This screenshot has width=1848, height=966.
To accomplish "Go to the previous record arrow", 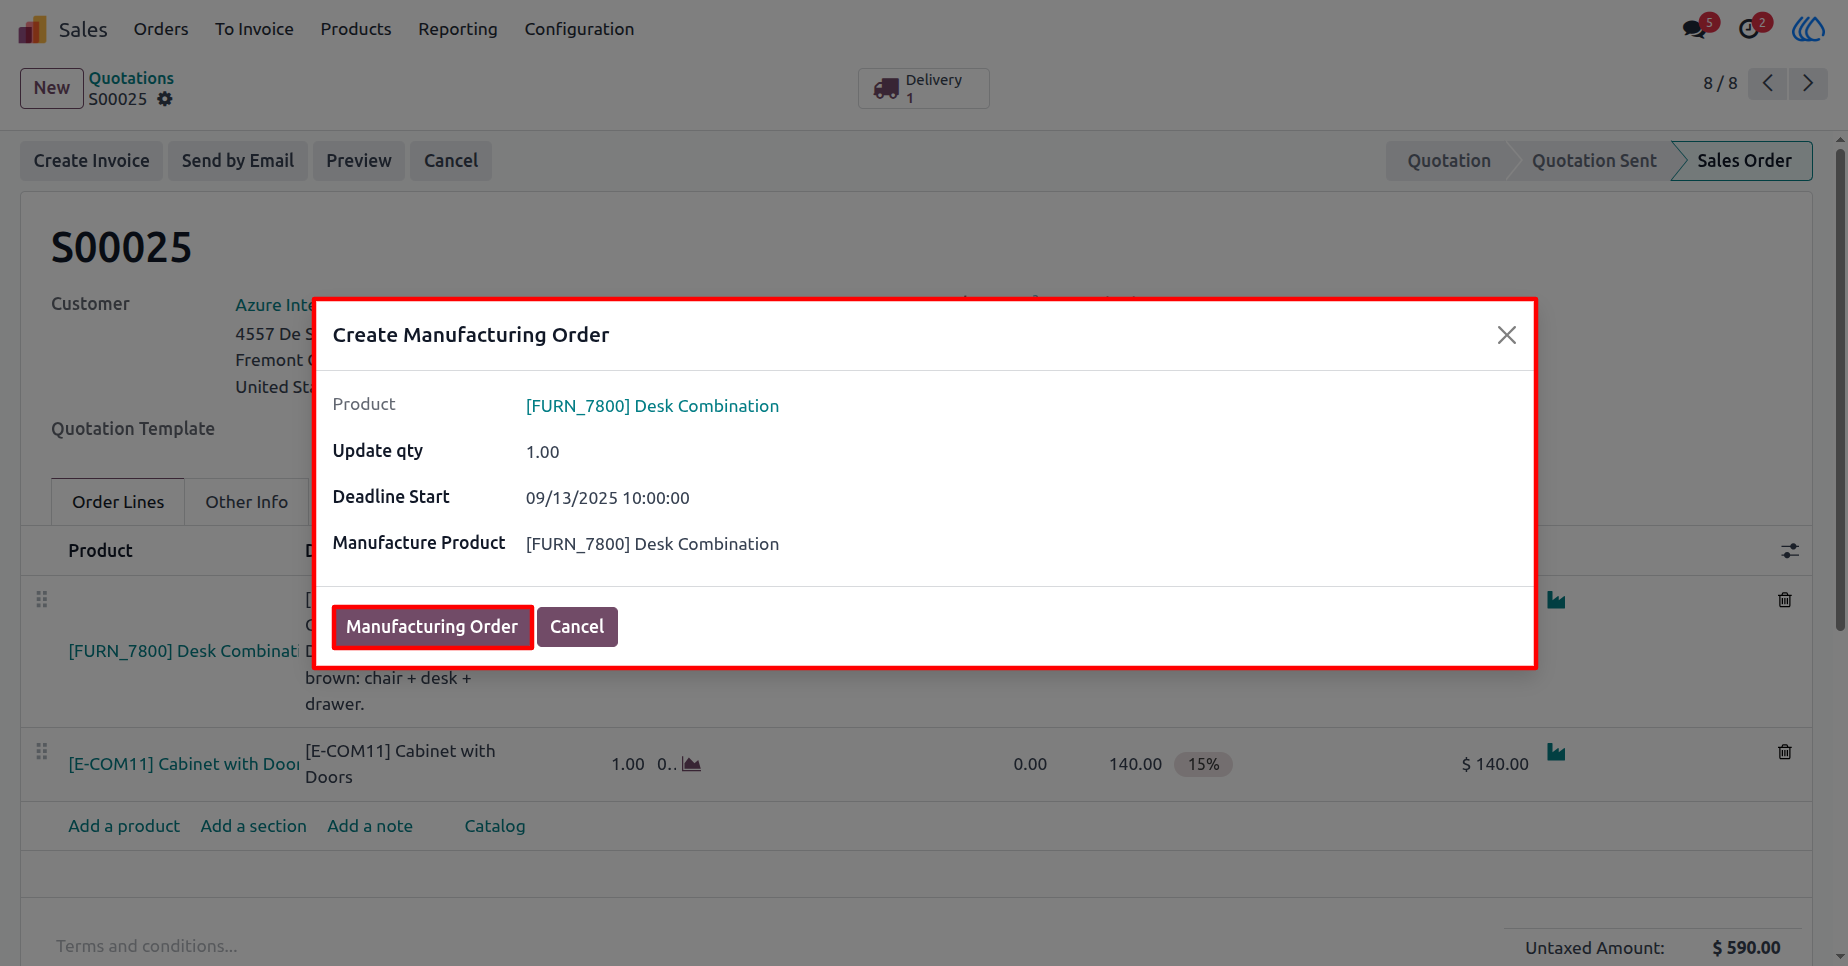I will coord(1768,83).
